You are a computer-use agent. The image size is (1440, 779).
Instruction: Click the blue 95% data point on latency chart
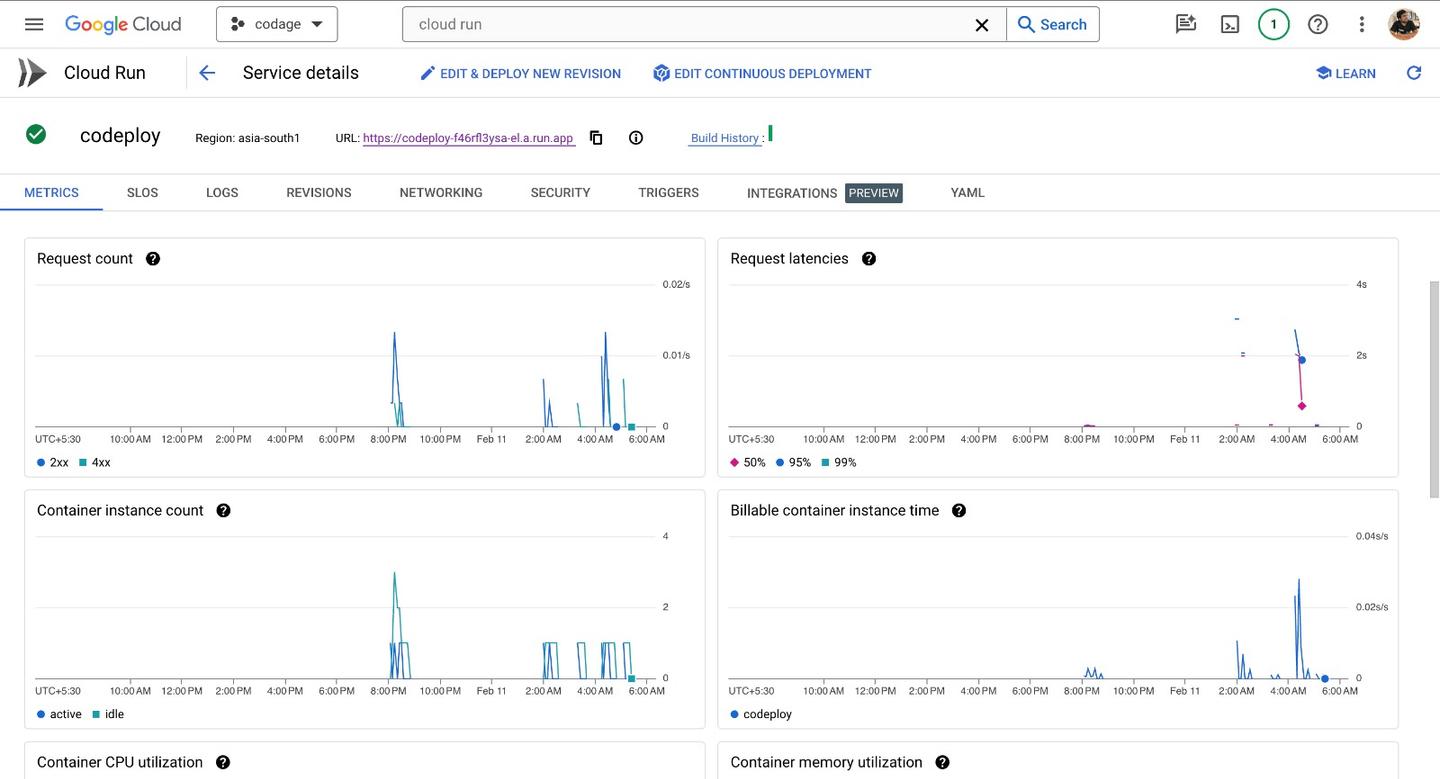pos(1301,359)
